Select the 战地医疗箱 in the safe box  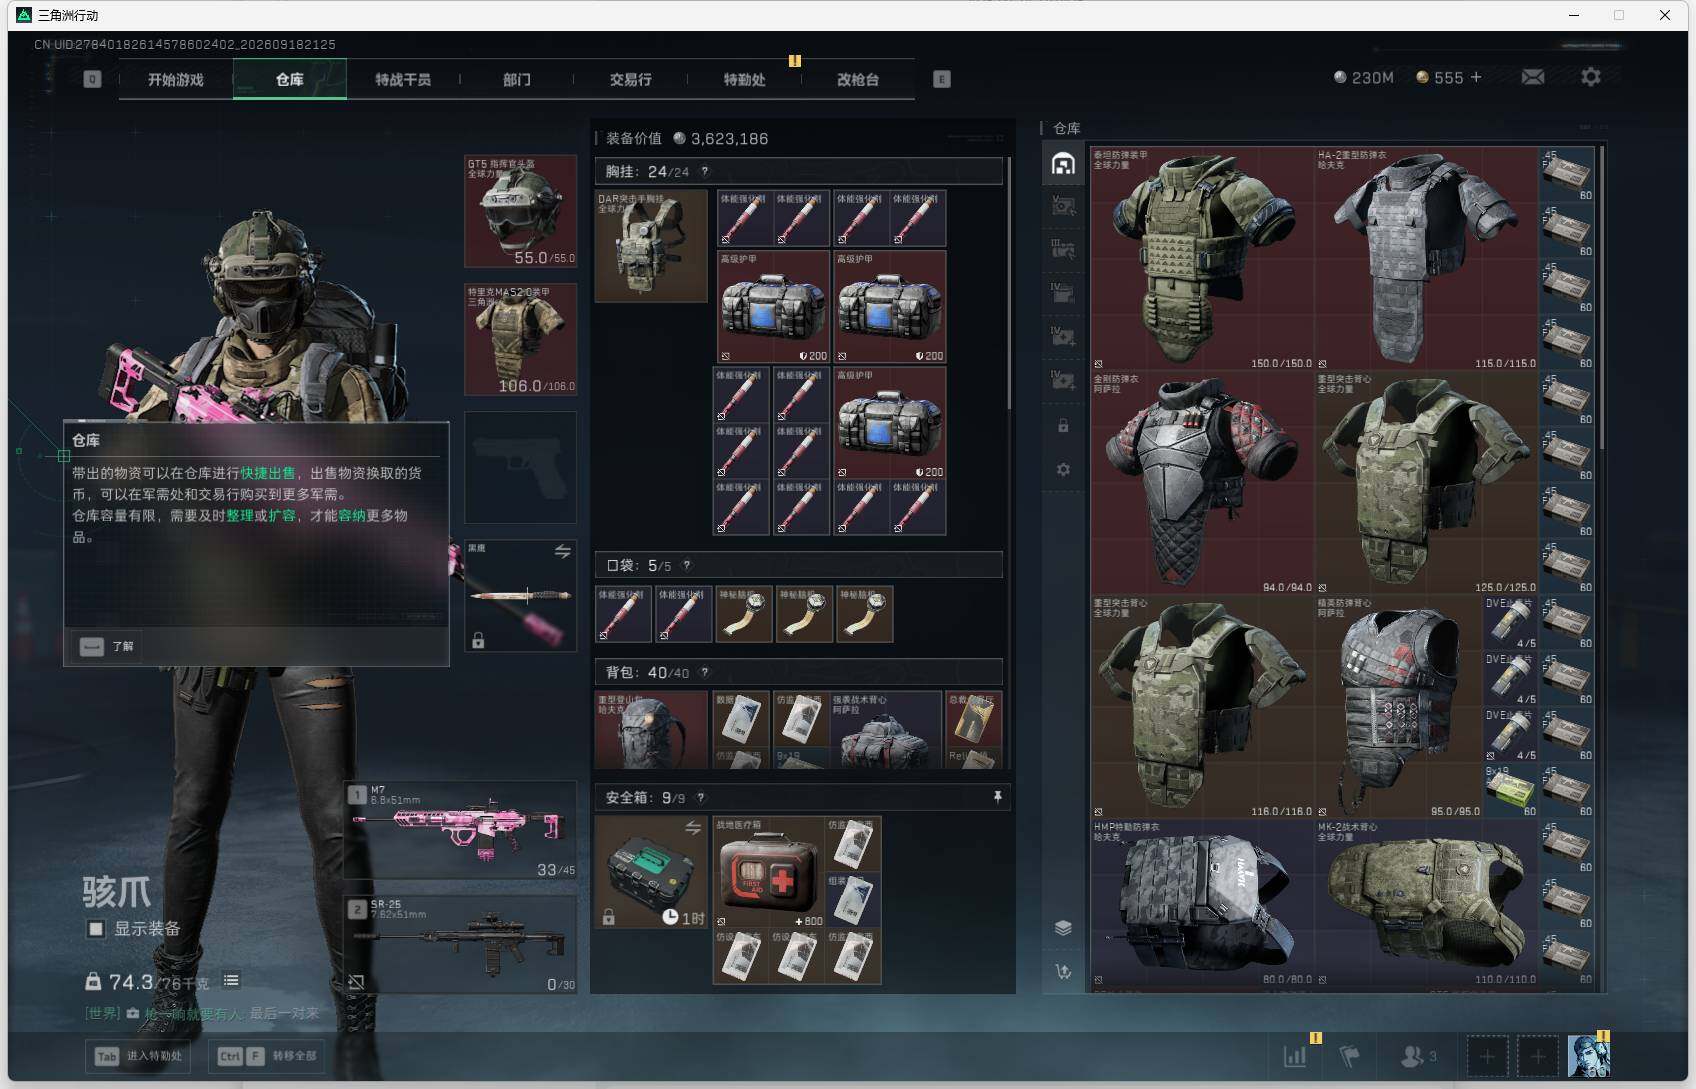point(768,872)
